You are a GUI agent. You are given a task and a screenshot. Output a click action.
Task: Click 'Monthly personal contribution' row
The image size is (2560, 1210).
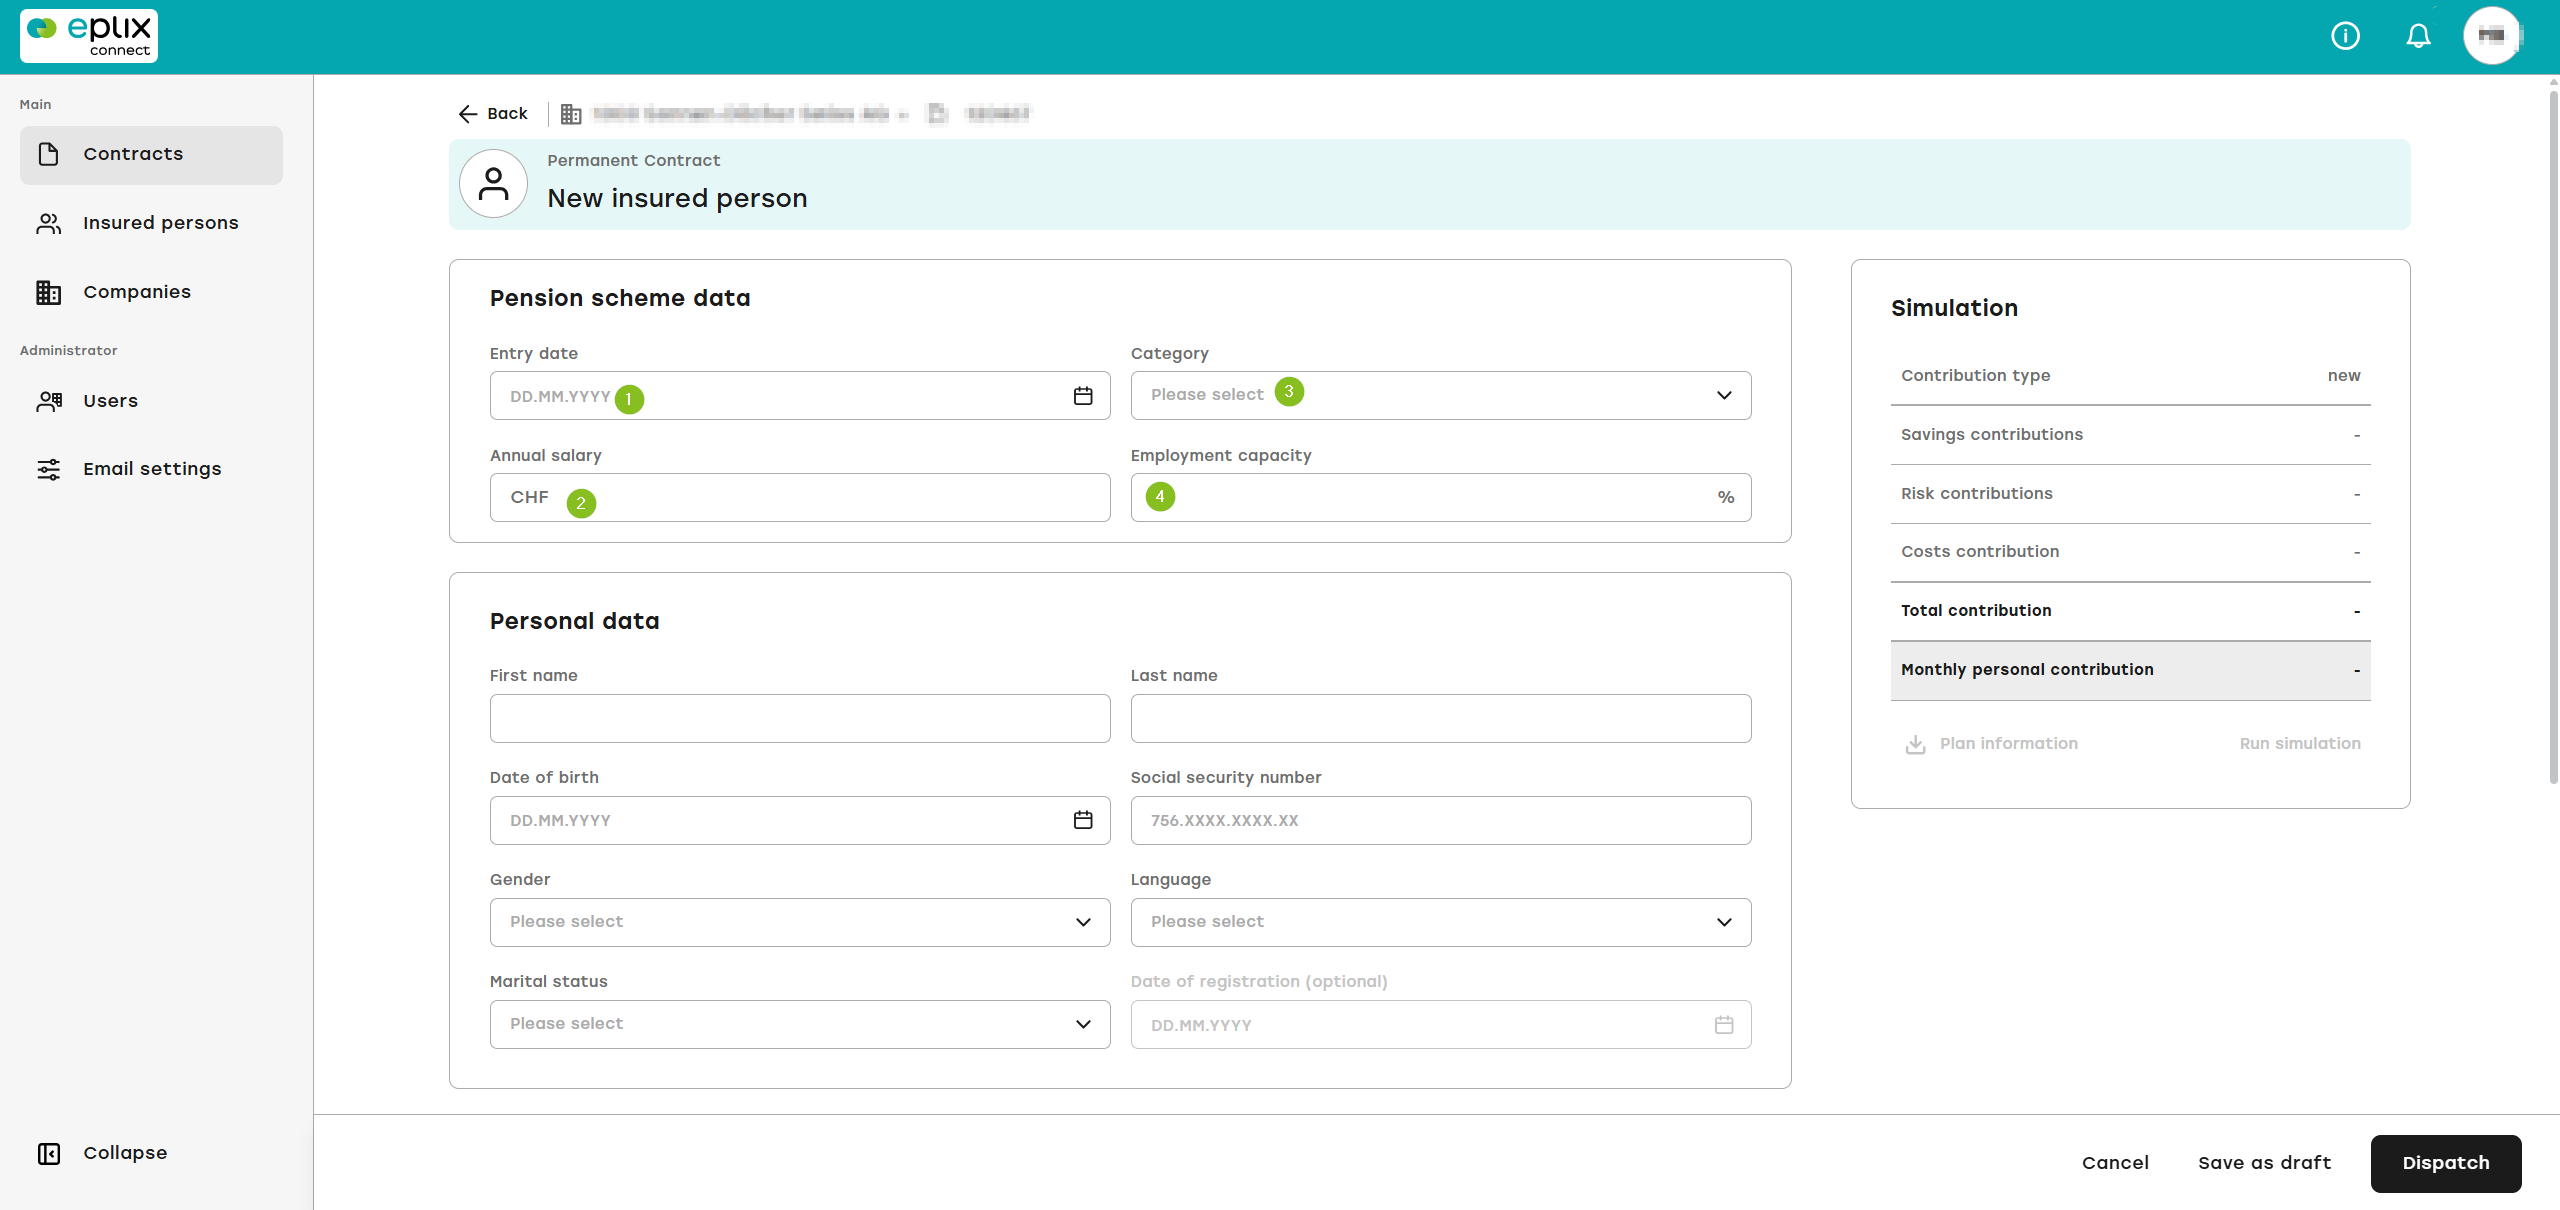[2130, 670]
